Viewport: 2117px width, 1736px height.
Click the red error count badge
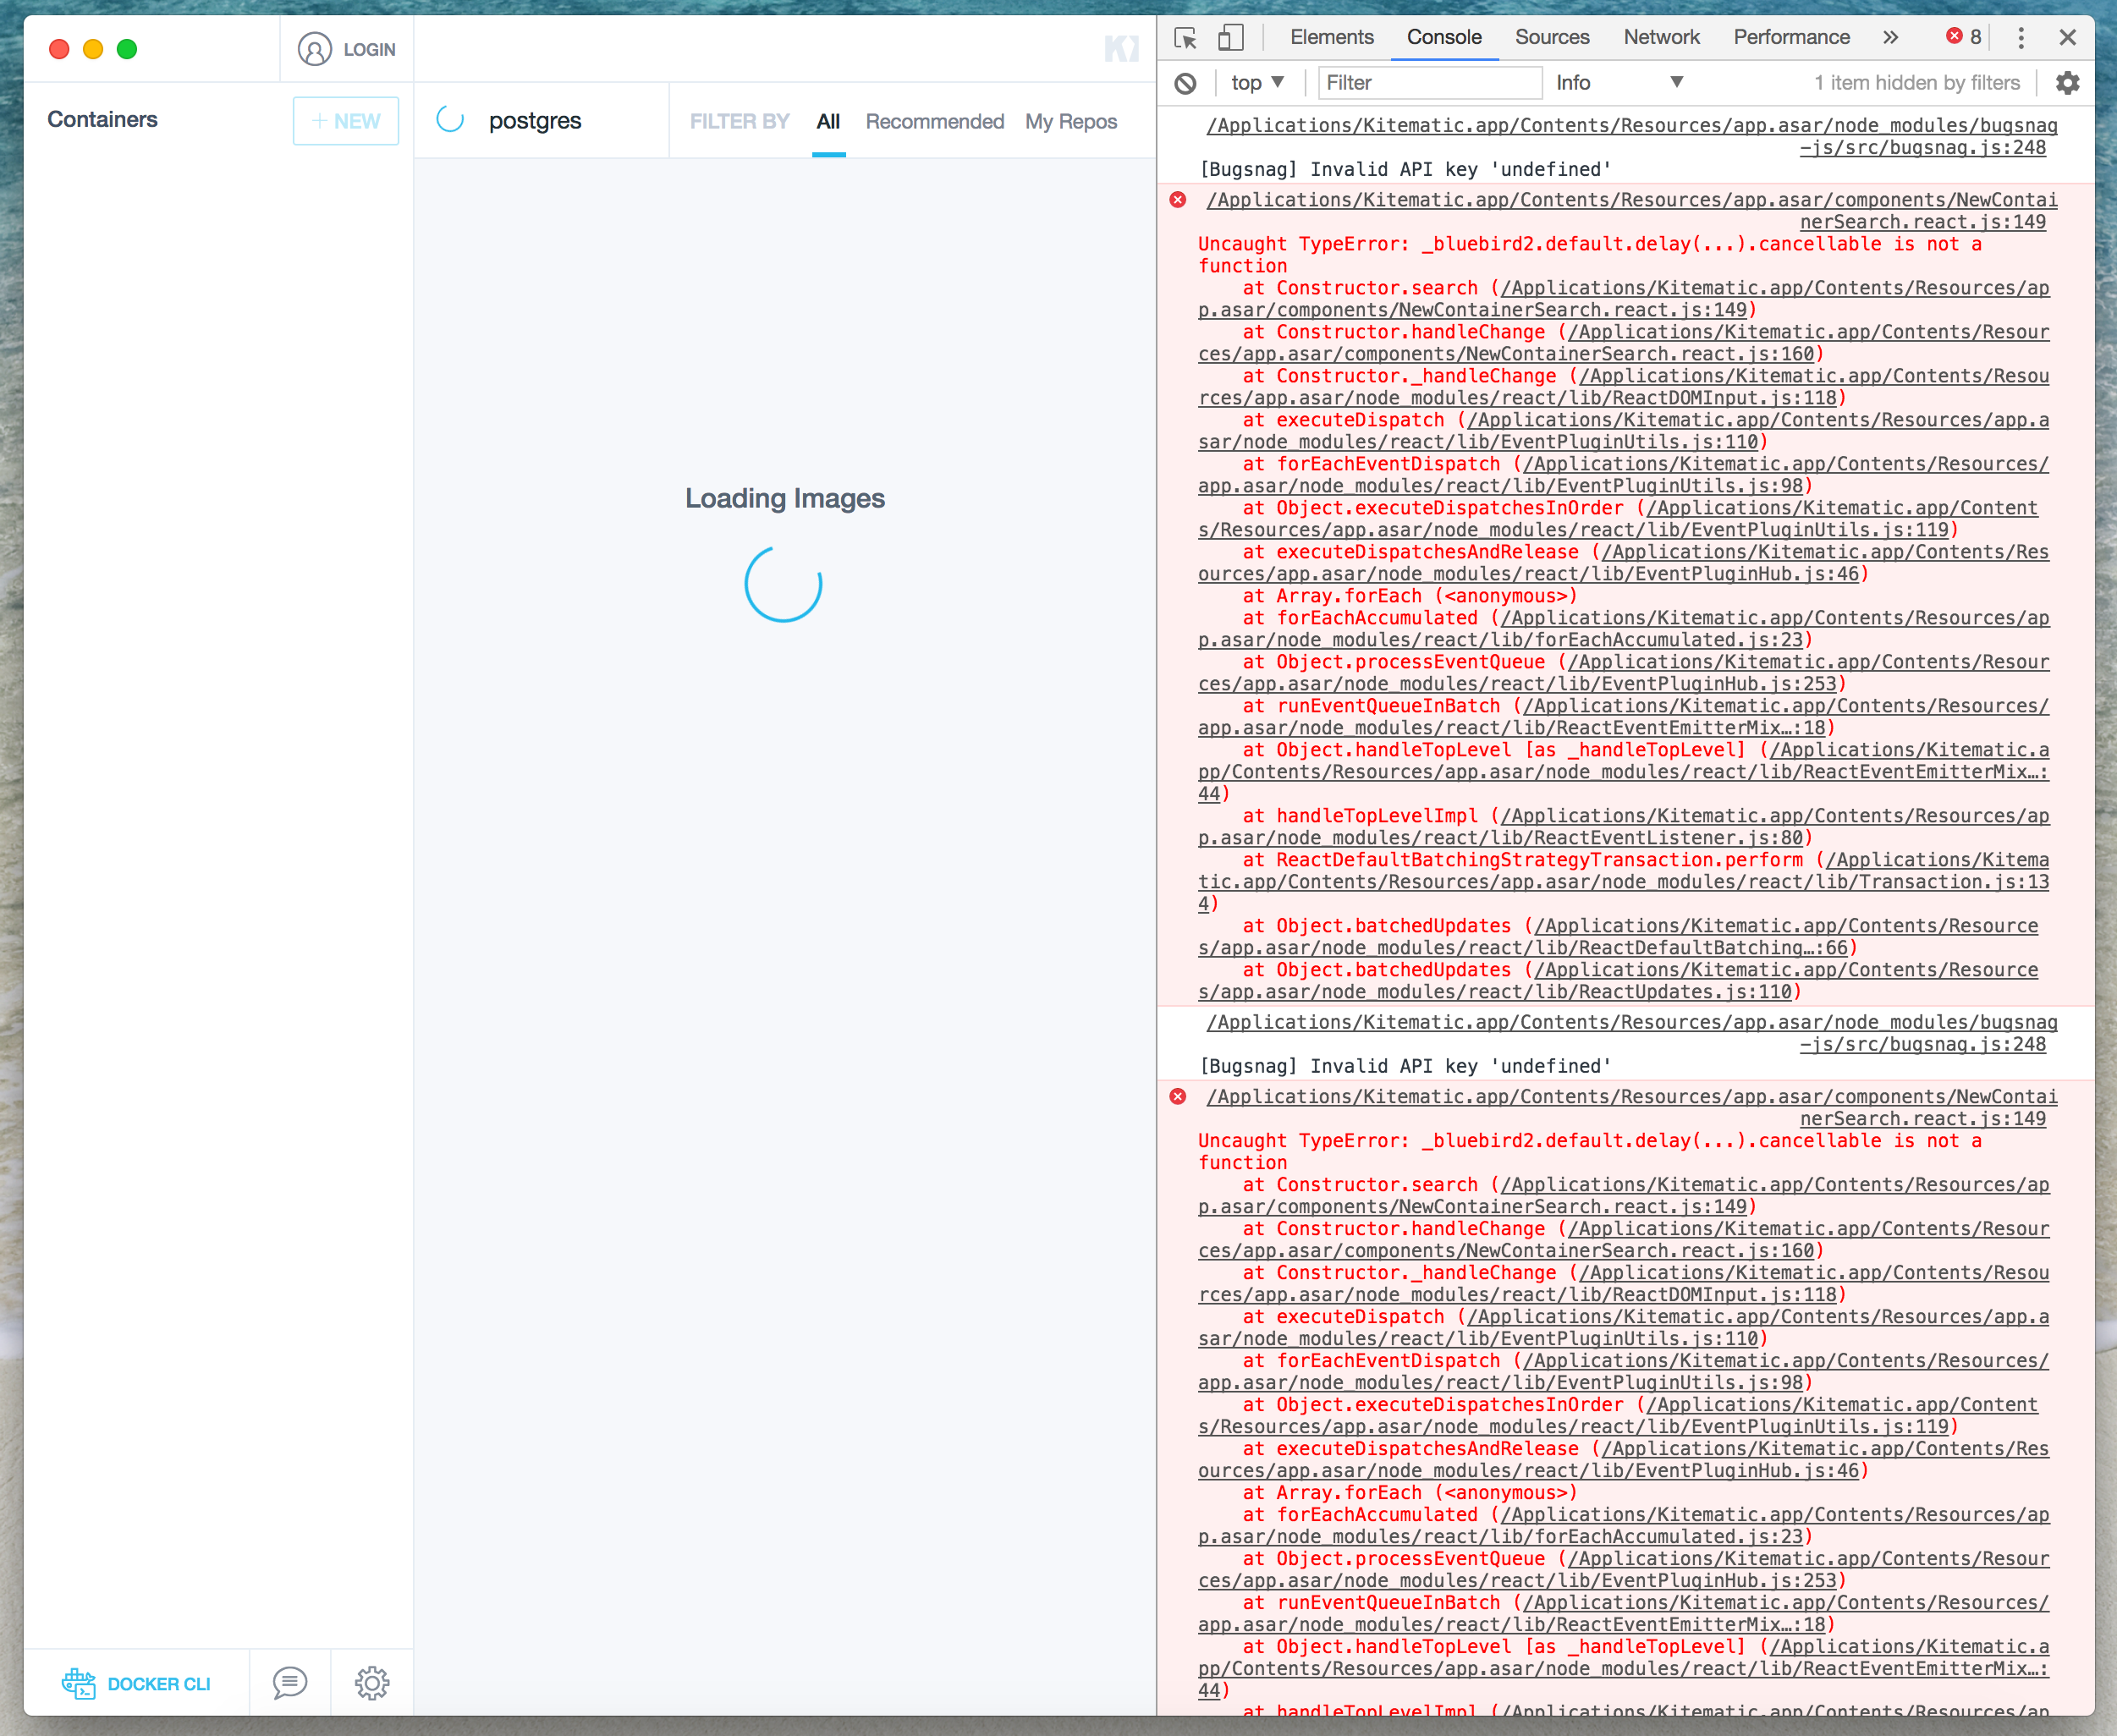click(1963, 37)
